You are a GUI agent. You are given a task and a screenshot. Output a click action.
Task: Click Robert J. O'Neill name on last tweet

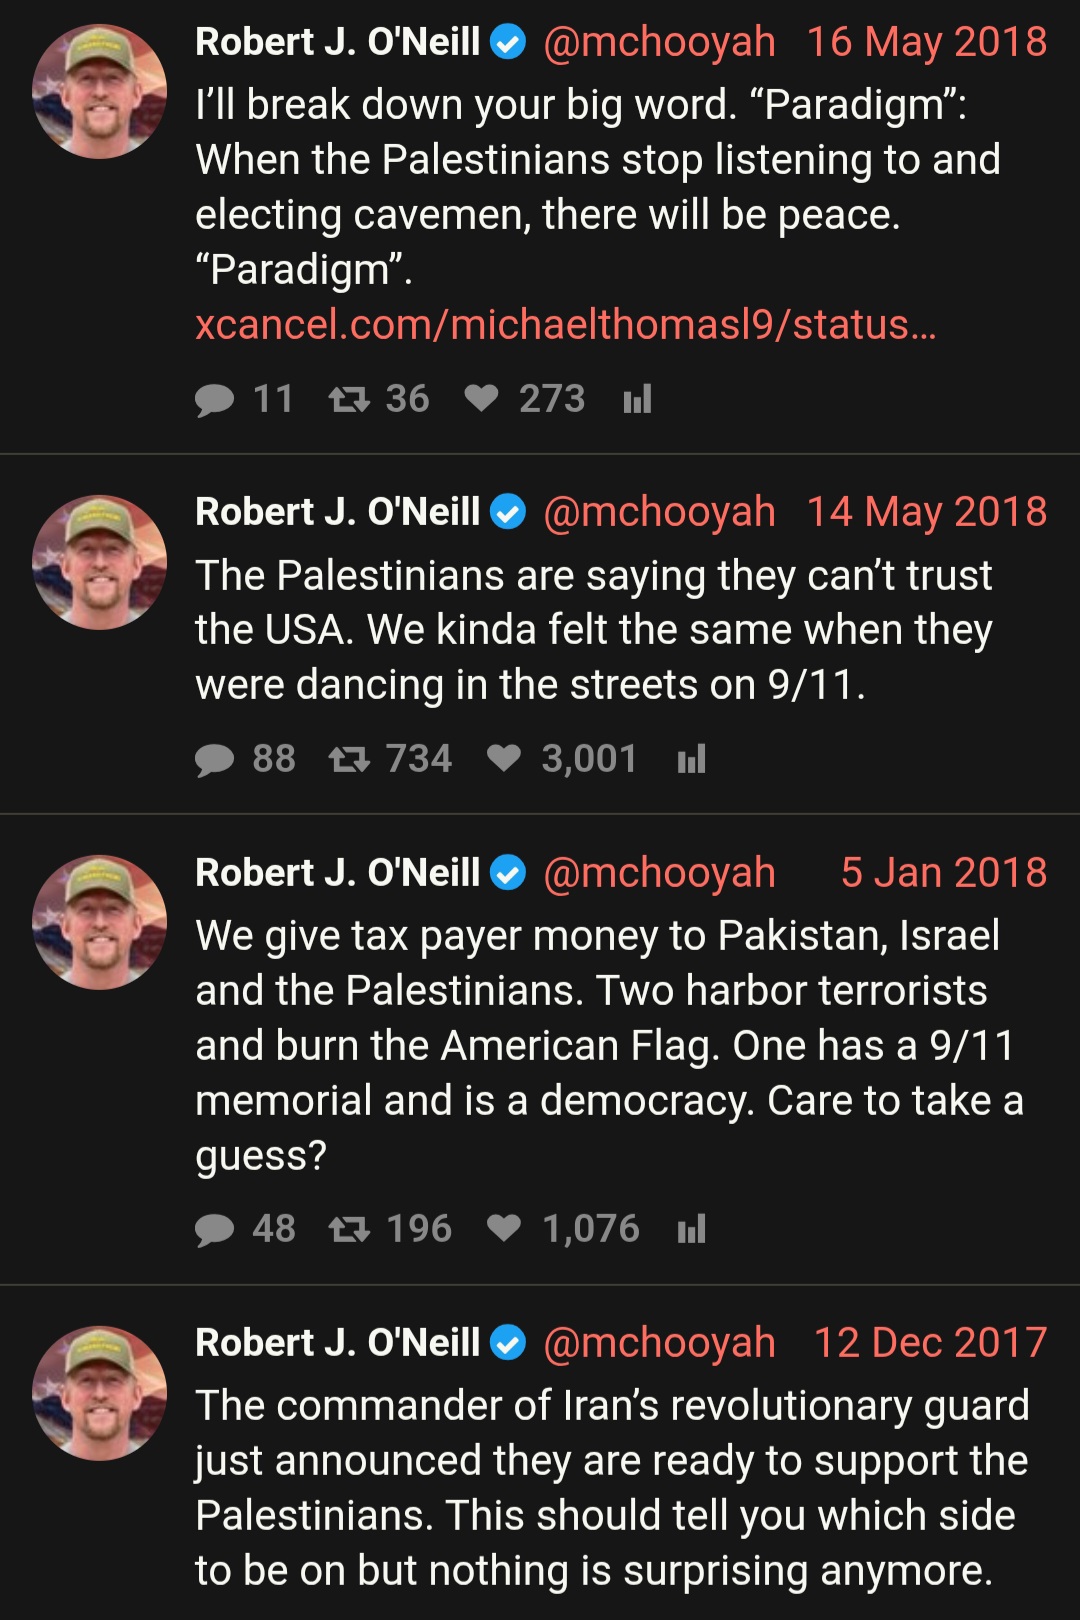[338, 1343]
